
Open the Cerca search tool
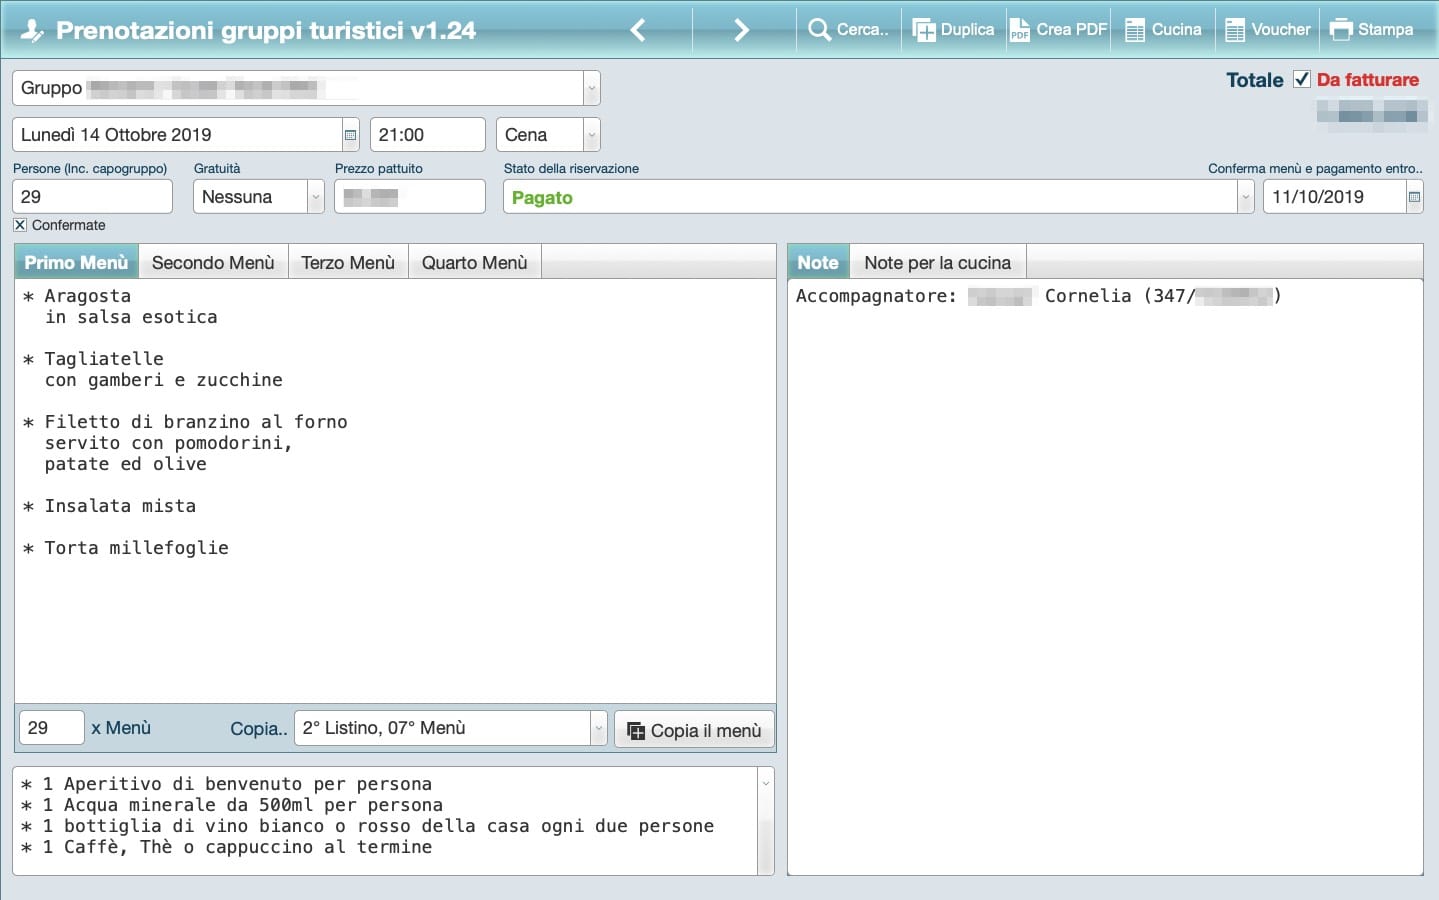848,30
